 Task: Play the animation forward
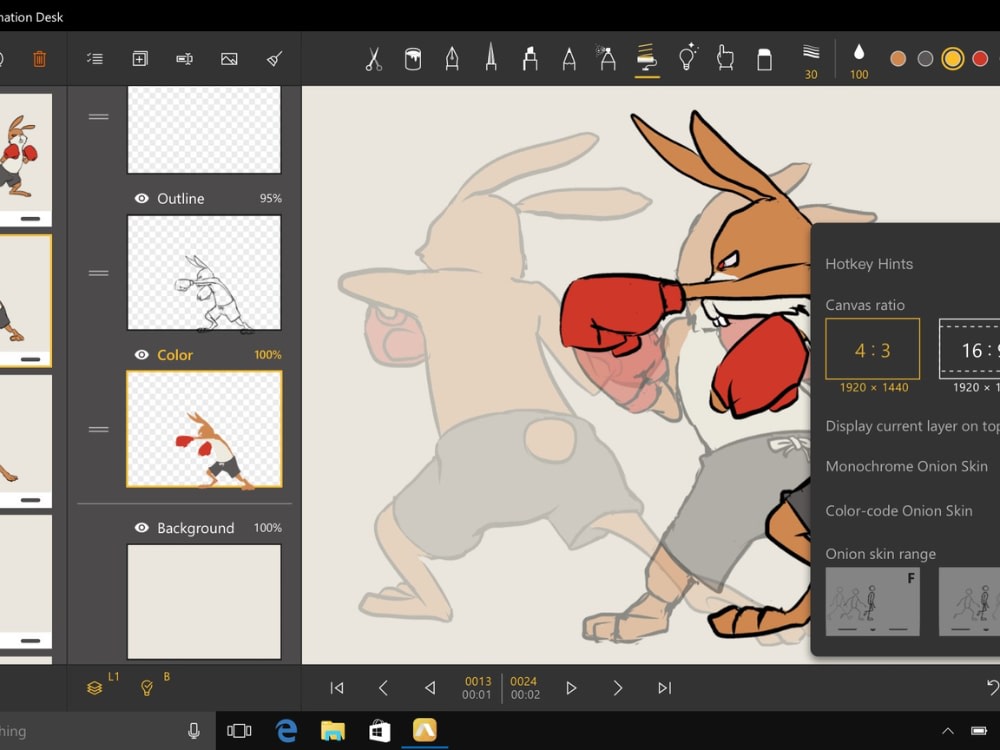pos(571,688)
